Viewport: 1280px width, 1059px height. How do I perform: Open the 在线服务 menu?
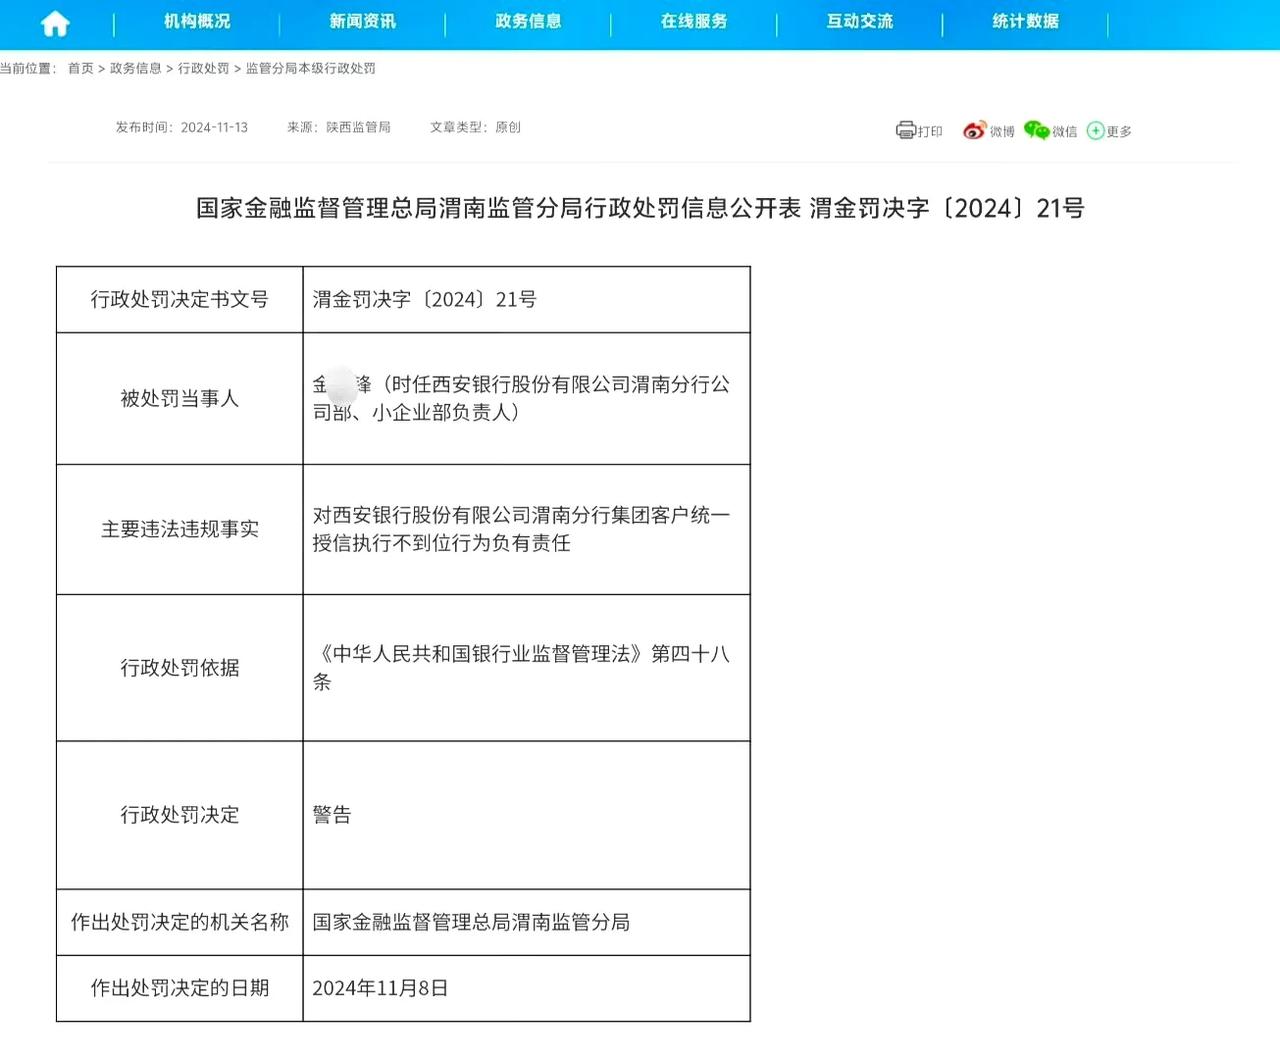pyautogui.click(x=694, y=21)
